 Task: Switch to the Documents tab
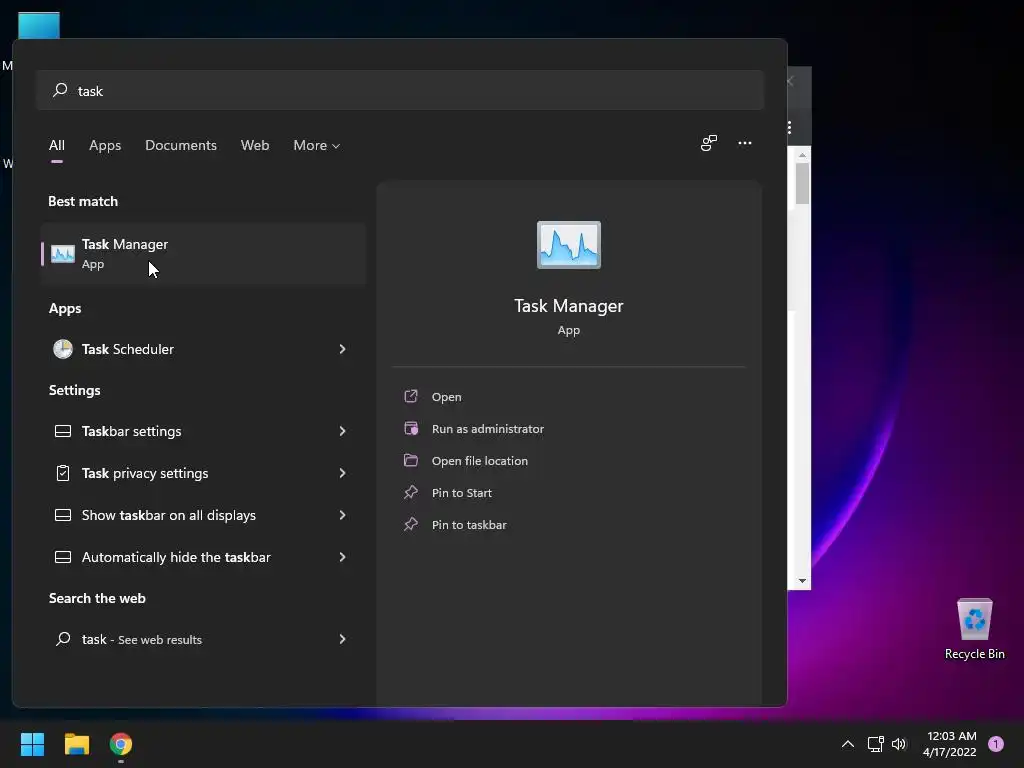(x=181, y=146)
